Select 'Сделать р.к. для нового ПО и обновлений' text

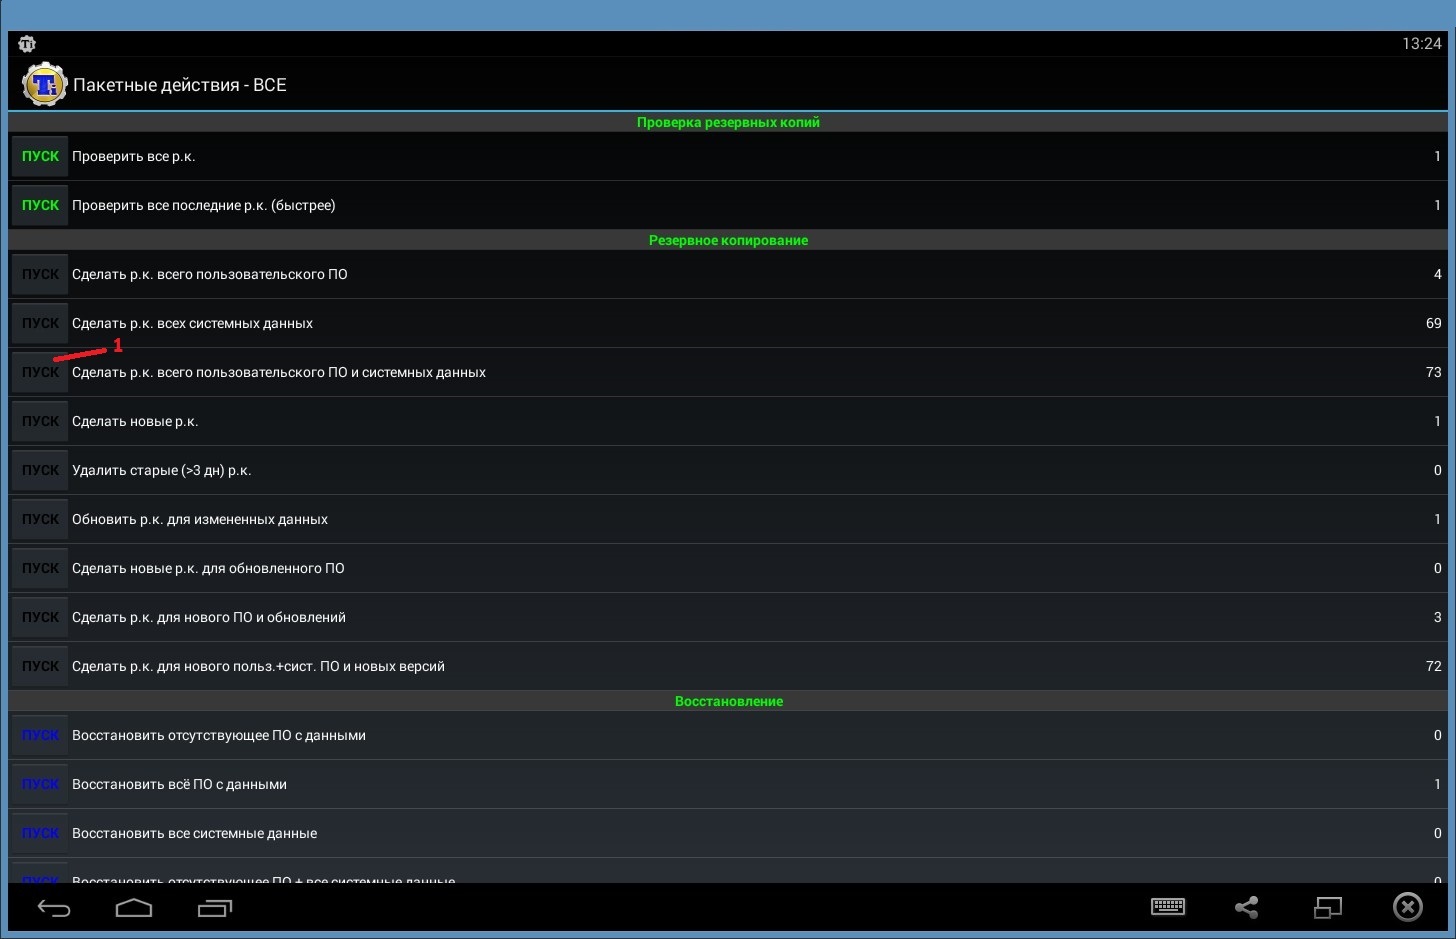click(209, 617)
